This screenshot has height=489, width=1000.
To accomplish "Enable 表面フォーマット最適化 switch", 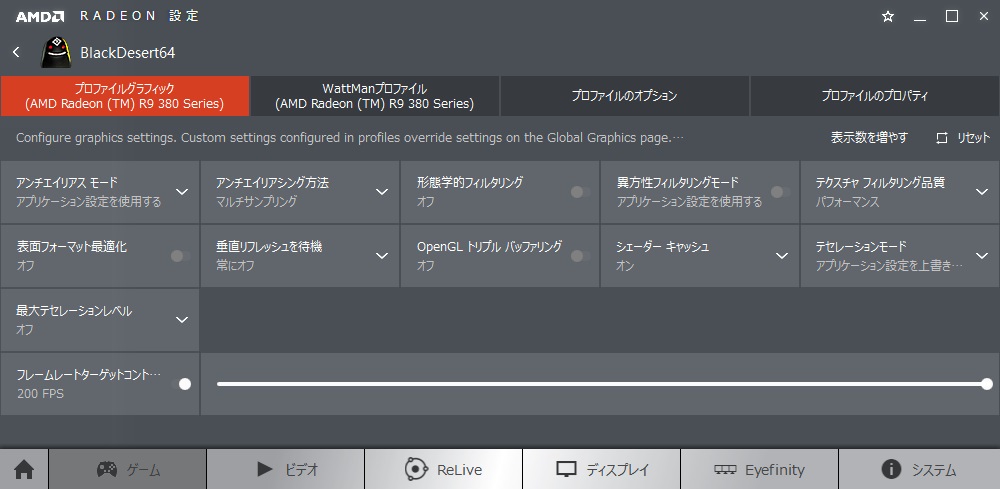I will (180, 256).
